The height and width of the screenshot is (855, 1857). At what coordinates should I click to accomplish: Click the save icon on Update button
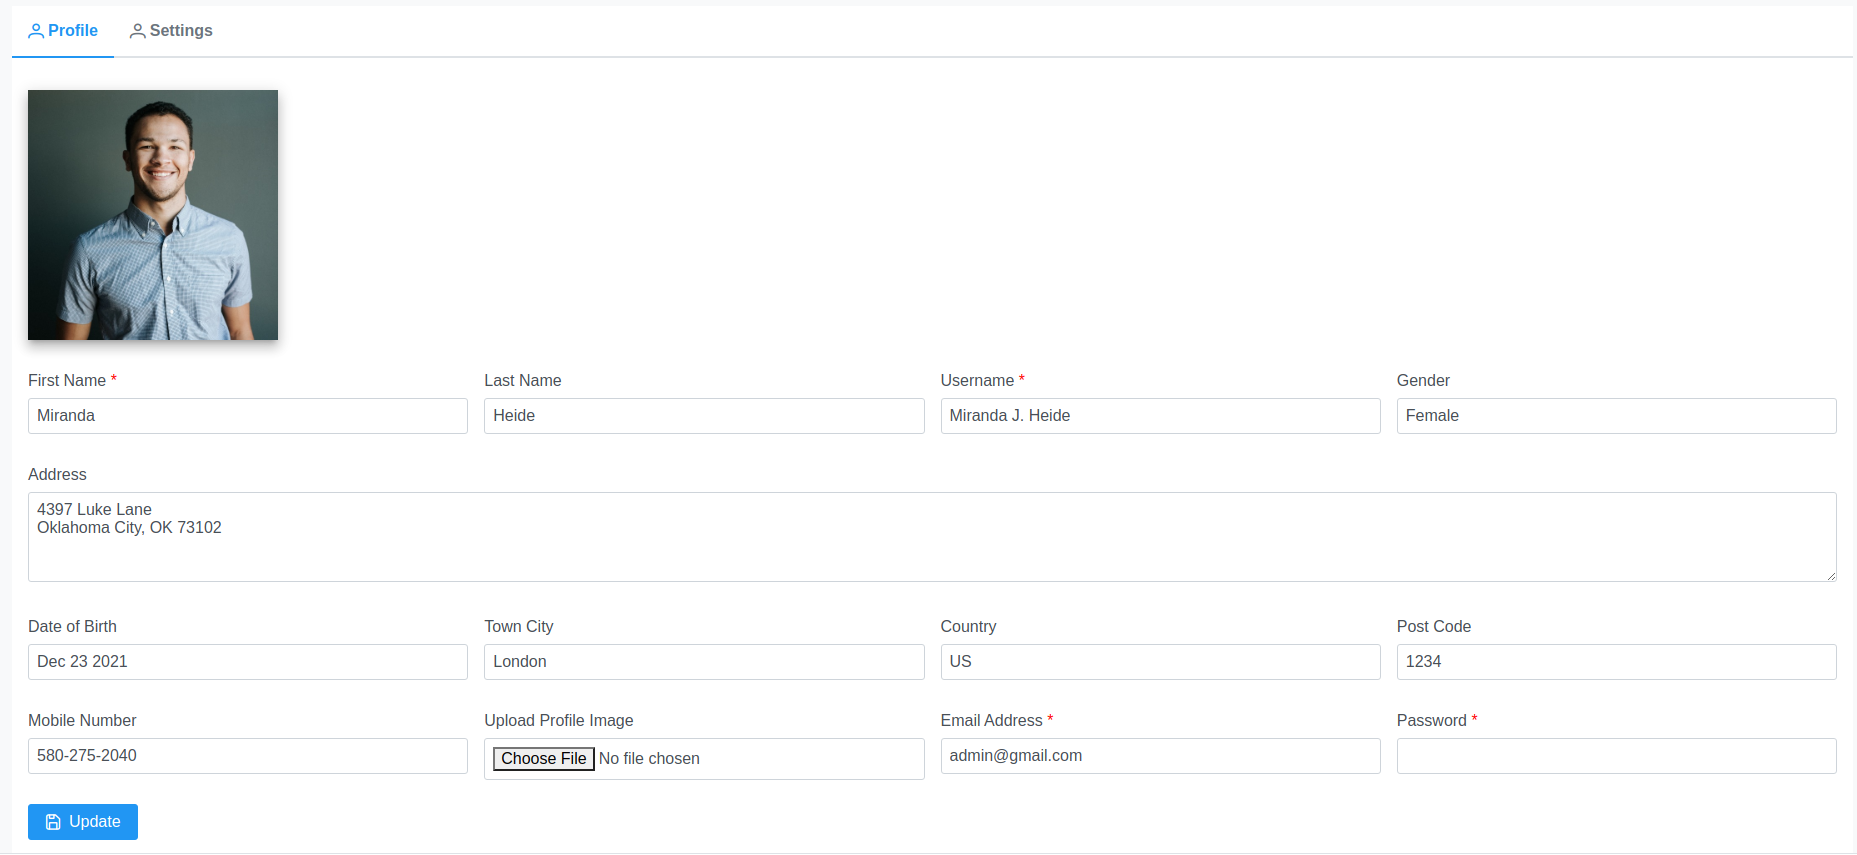pos(53,822)
